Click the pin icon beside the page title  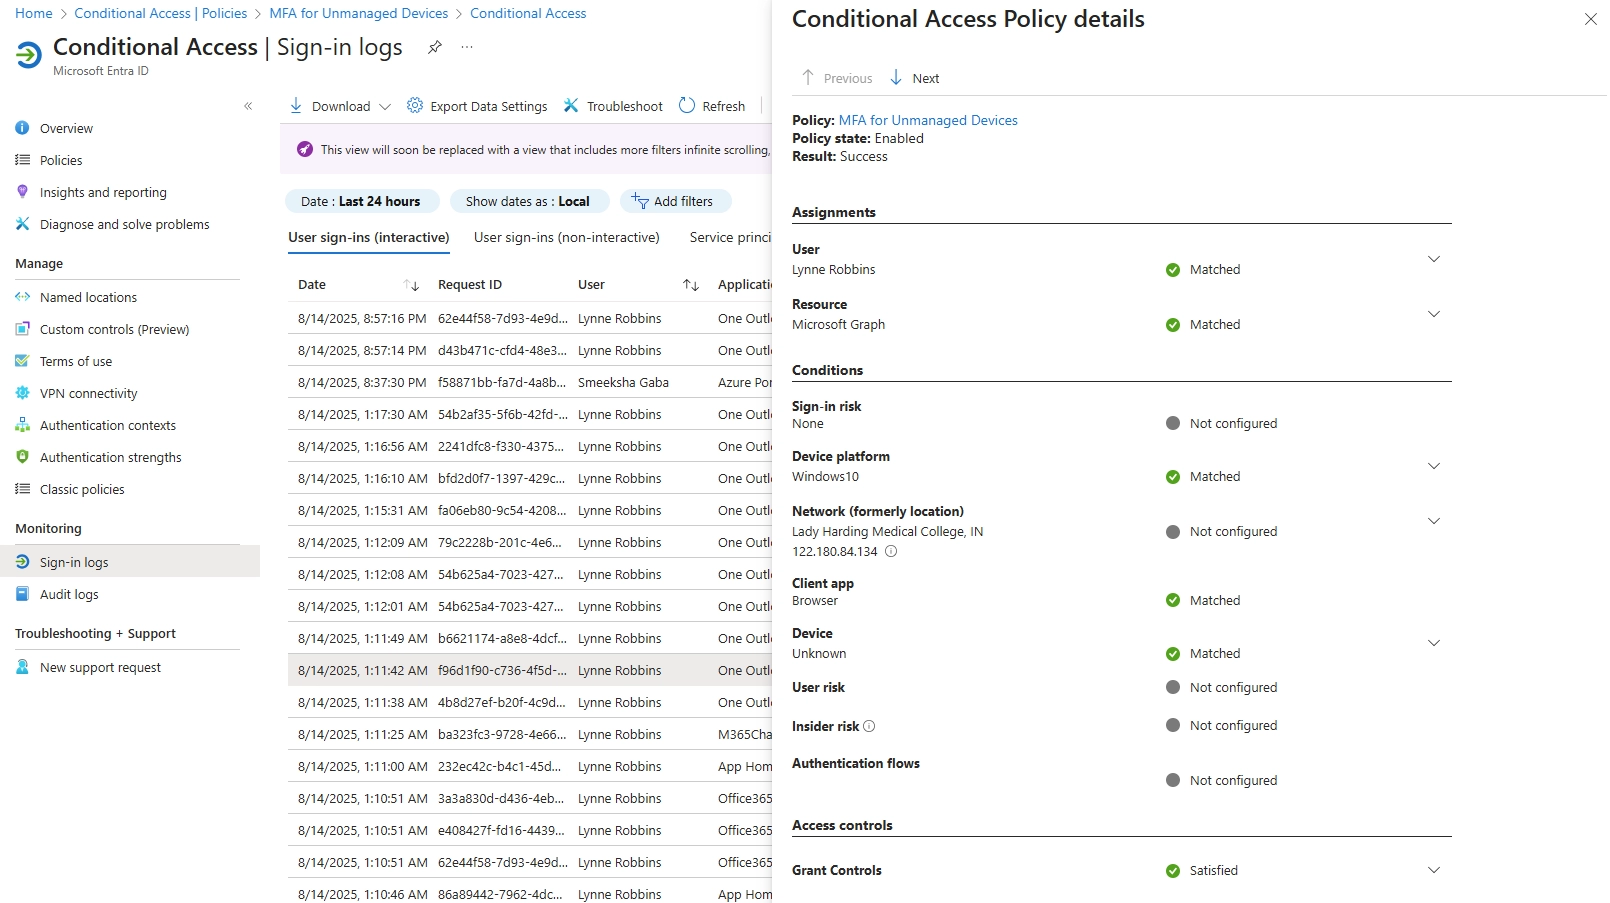(x=434, y=47)
